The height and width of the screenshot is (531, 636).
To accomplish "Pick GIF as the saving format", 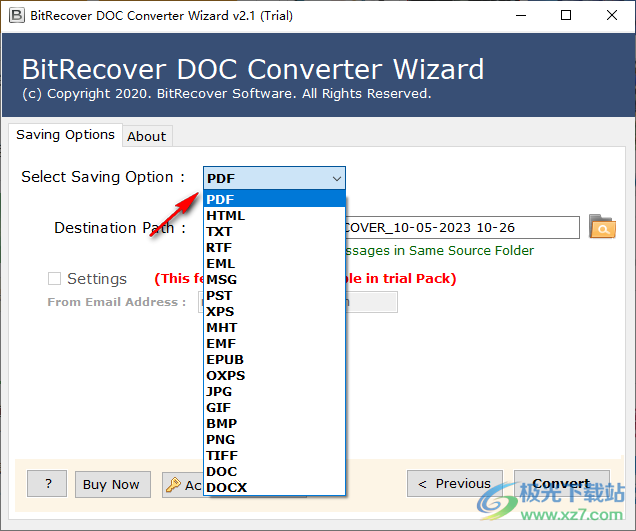I will 275,408.
